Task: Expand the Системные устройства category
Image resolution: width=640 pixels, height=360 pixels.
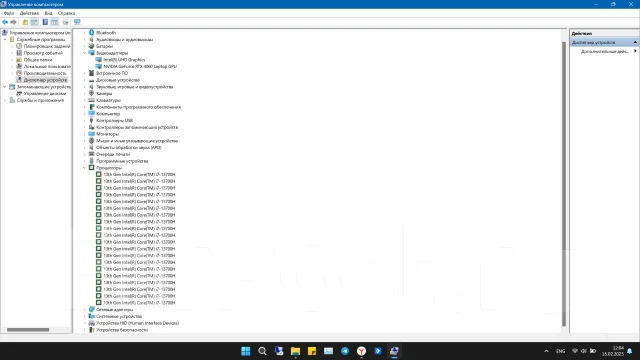Action: [84, 316]
